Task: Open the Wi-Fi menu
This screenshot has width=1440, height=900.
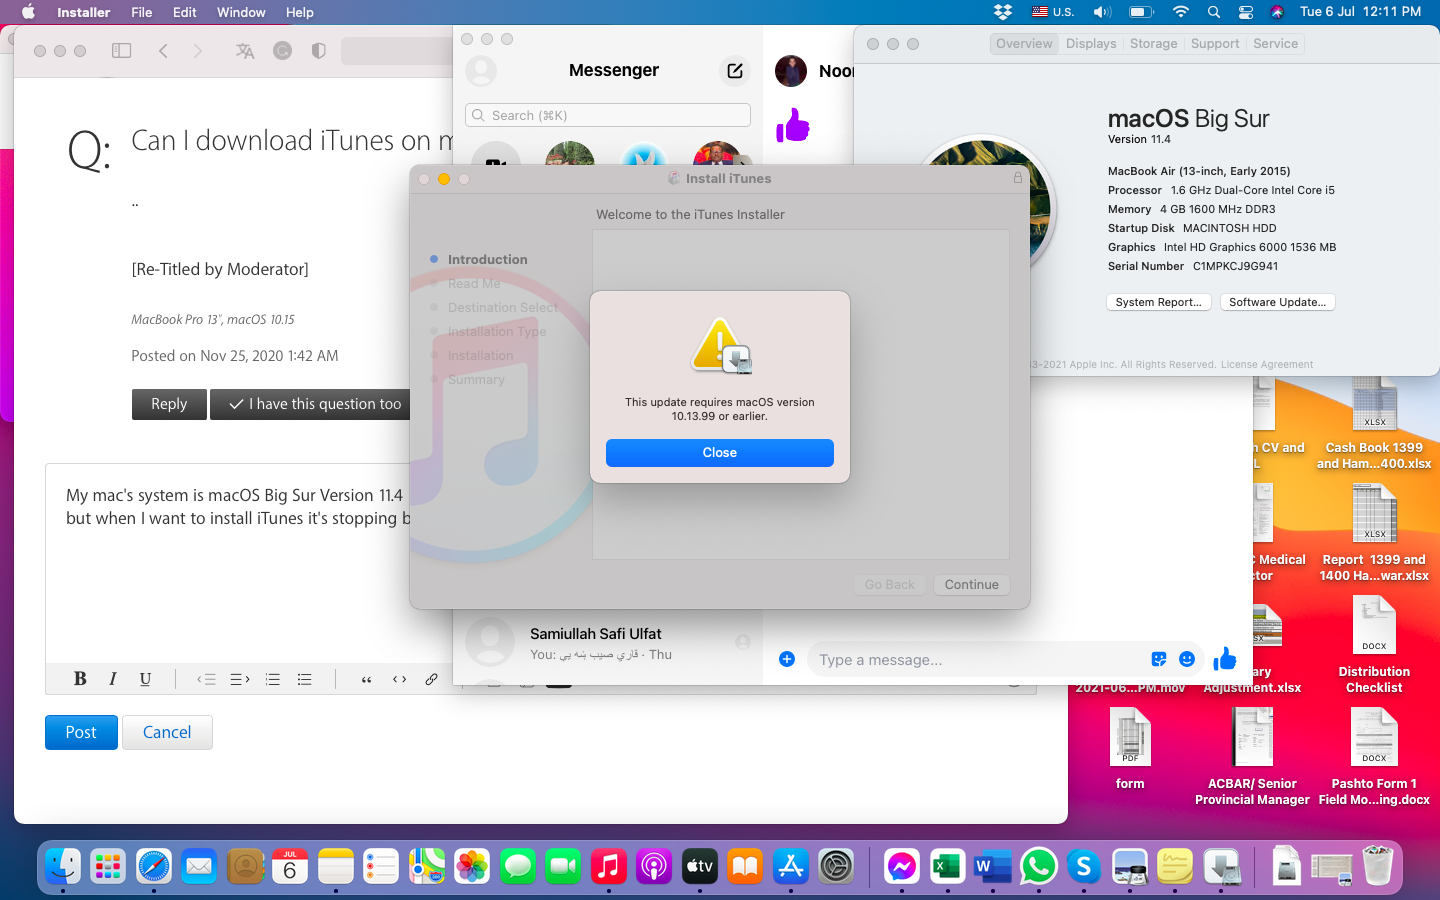Action: [x=1181, y=12]
